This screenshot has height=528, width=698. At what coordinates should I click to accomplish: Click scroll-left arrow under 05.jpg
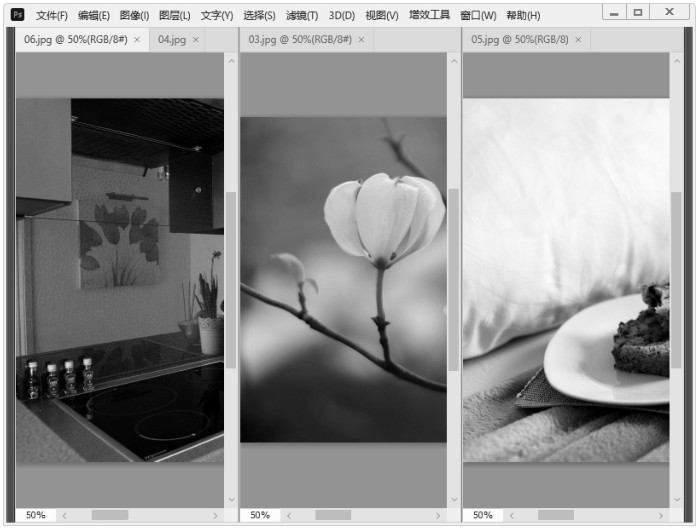pos(512,516)
